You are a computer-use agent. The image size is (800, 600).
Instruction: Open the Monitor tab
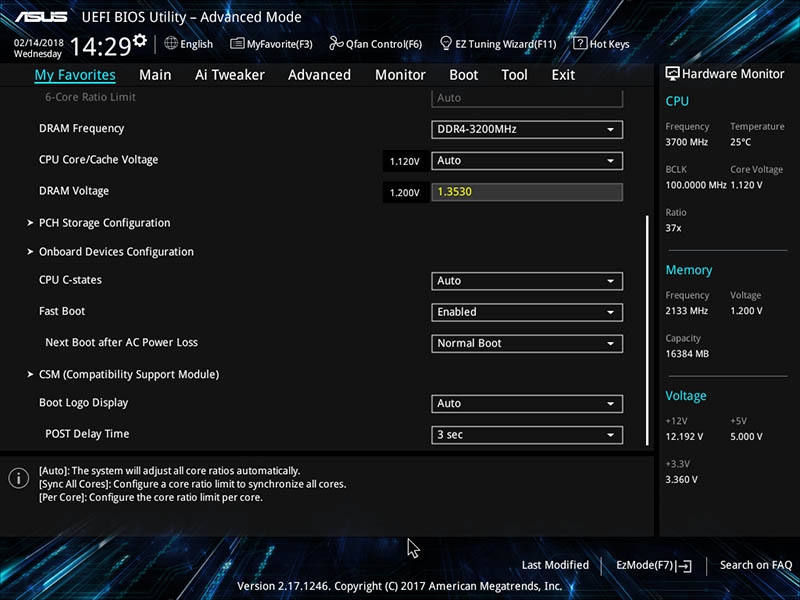point(400,75)
